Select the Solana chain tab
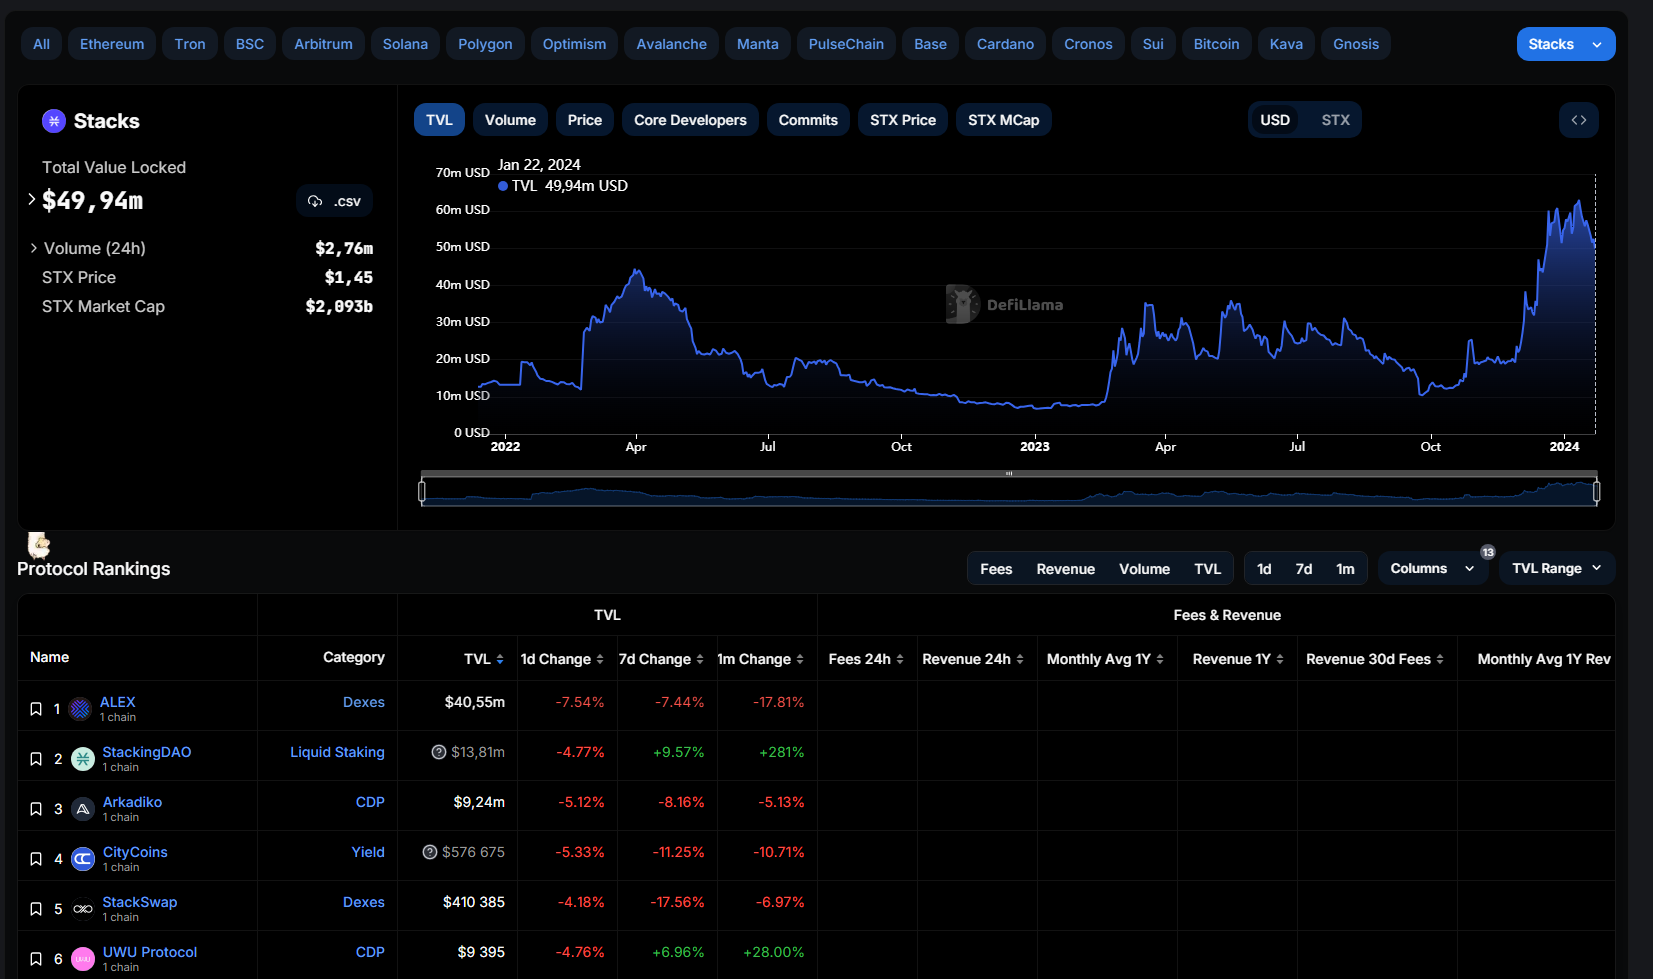 click(405, 44)
